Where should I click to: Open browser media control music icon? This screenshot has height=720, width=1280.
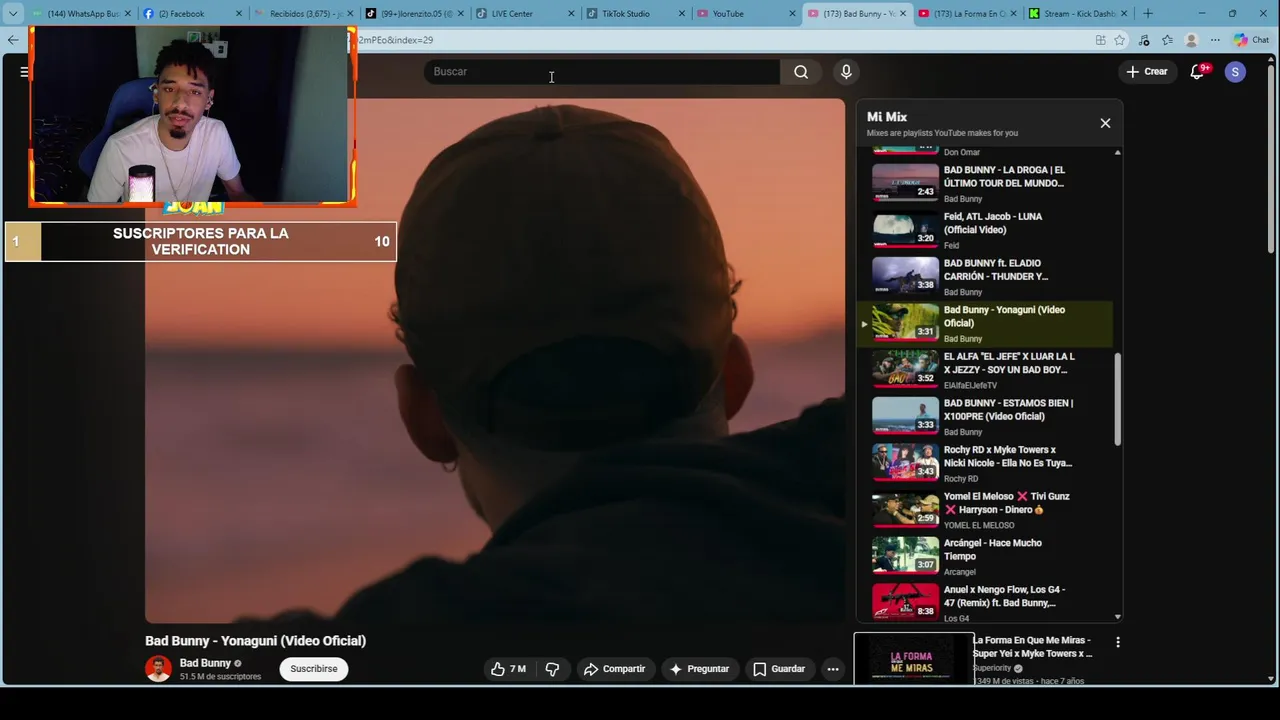click(1144, 40)
